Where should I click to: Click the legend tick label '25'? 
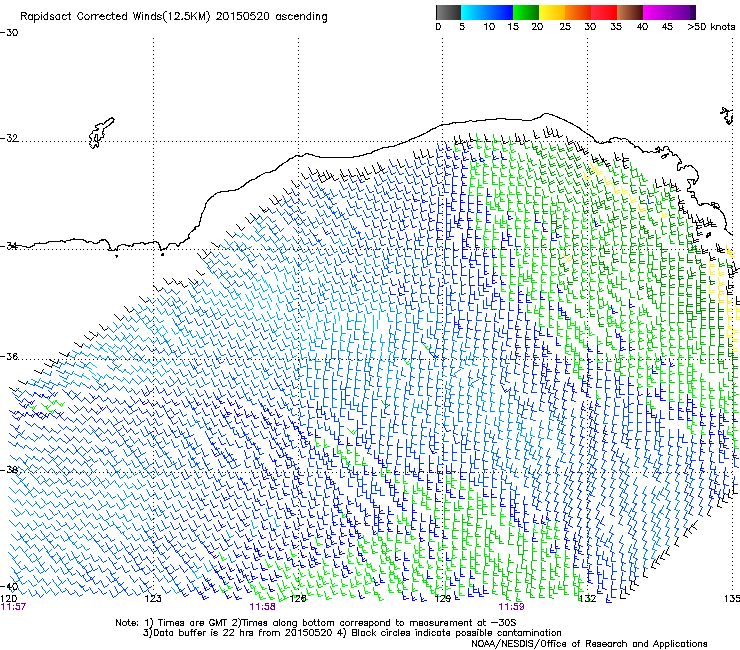565,27
